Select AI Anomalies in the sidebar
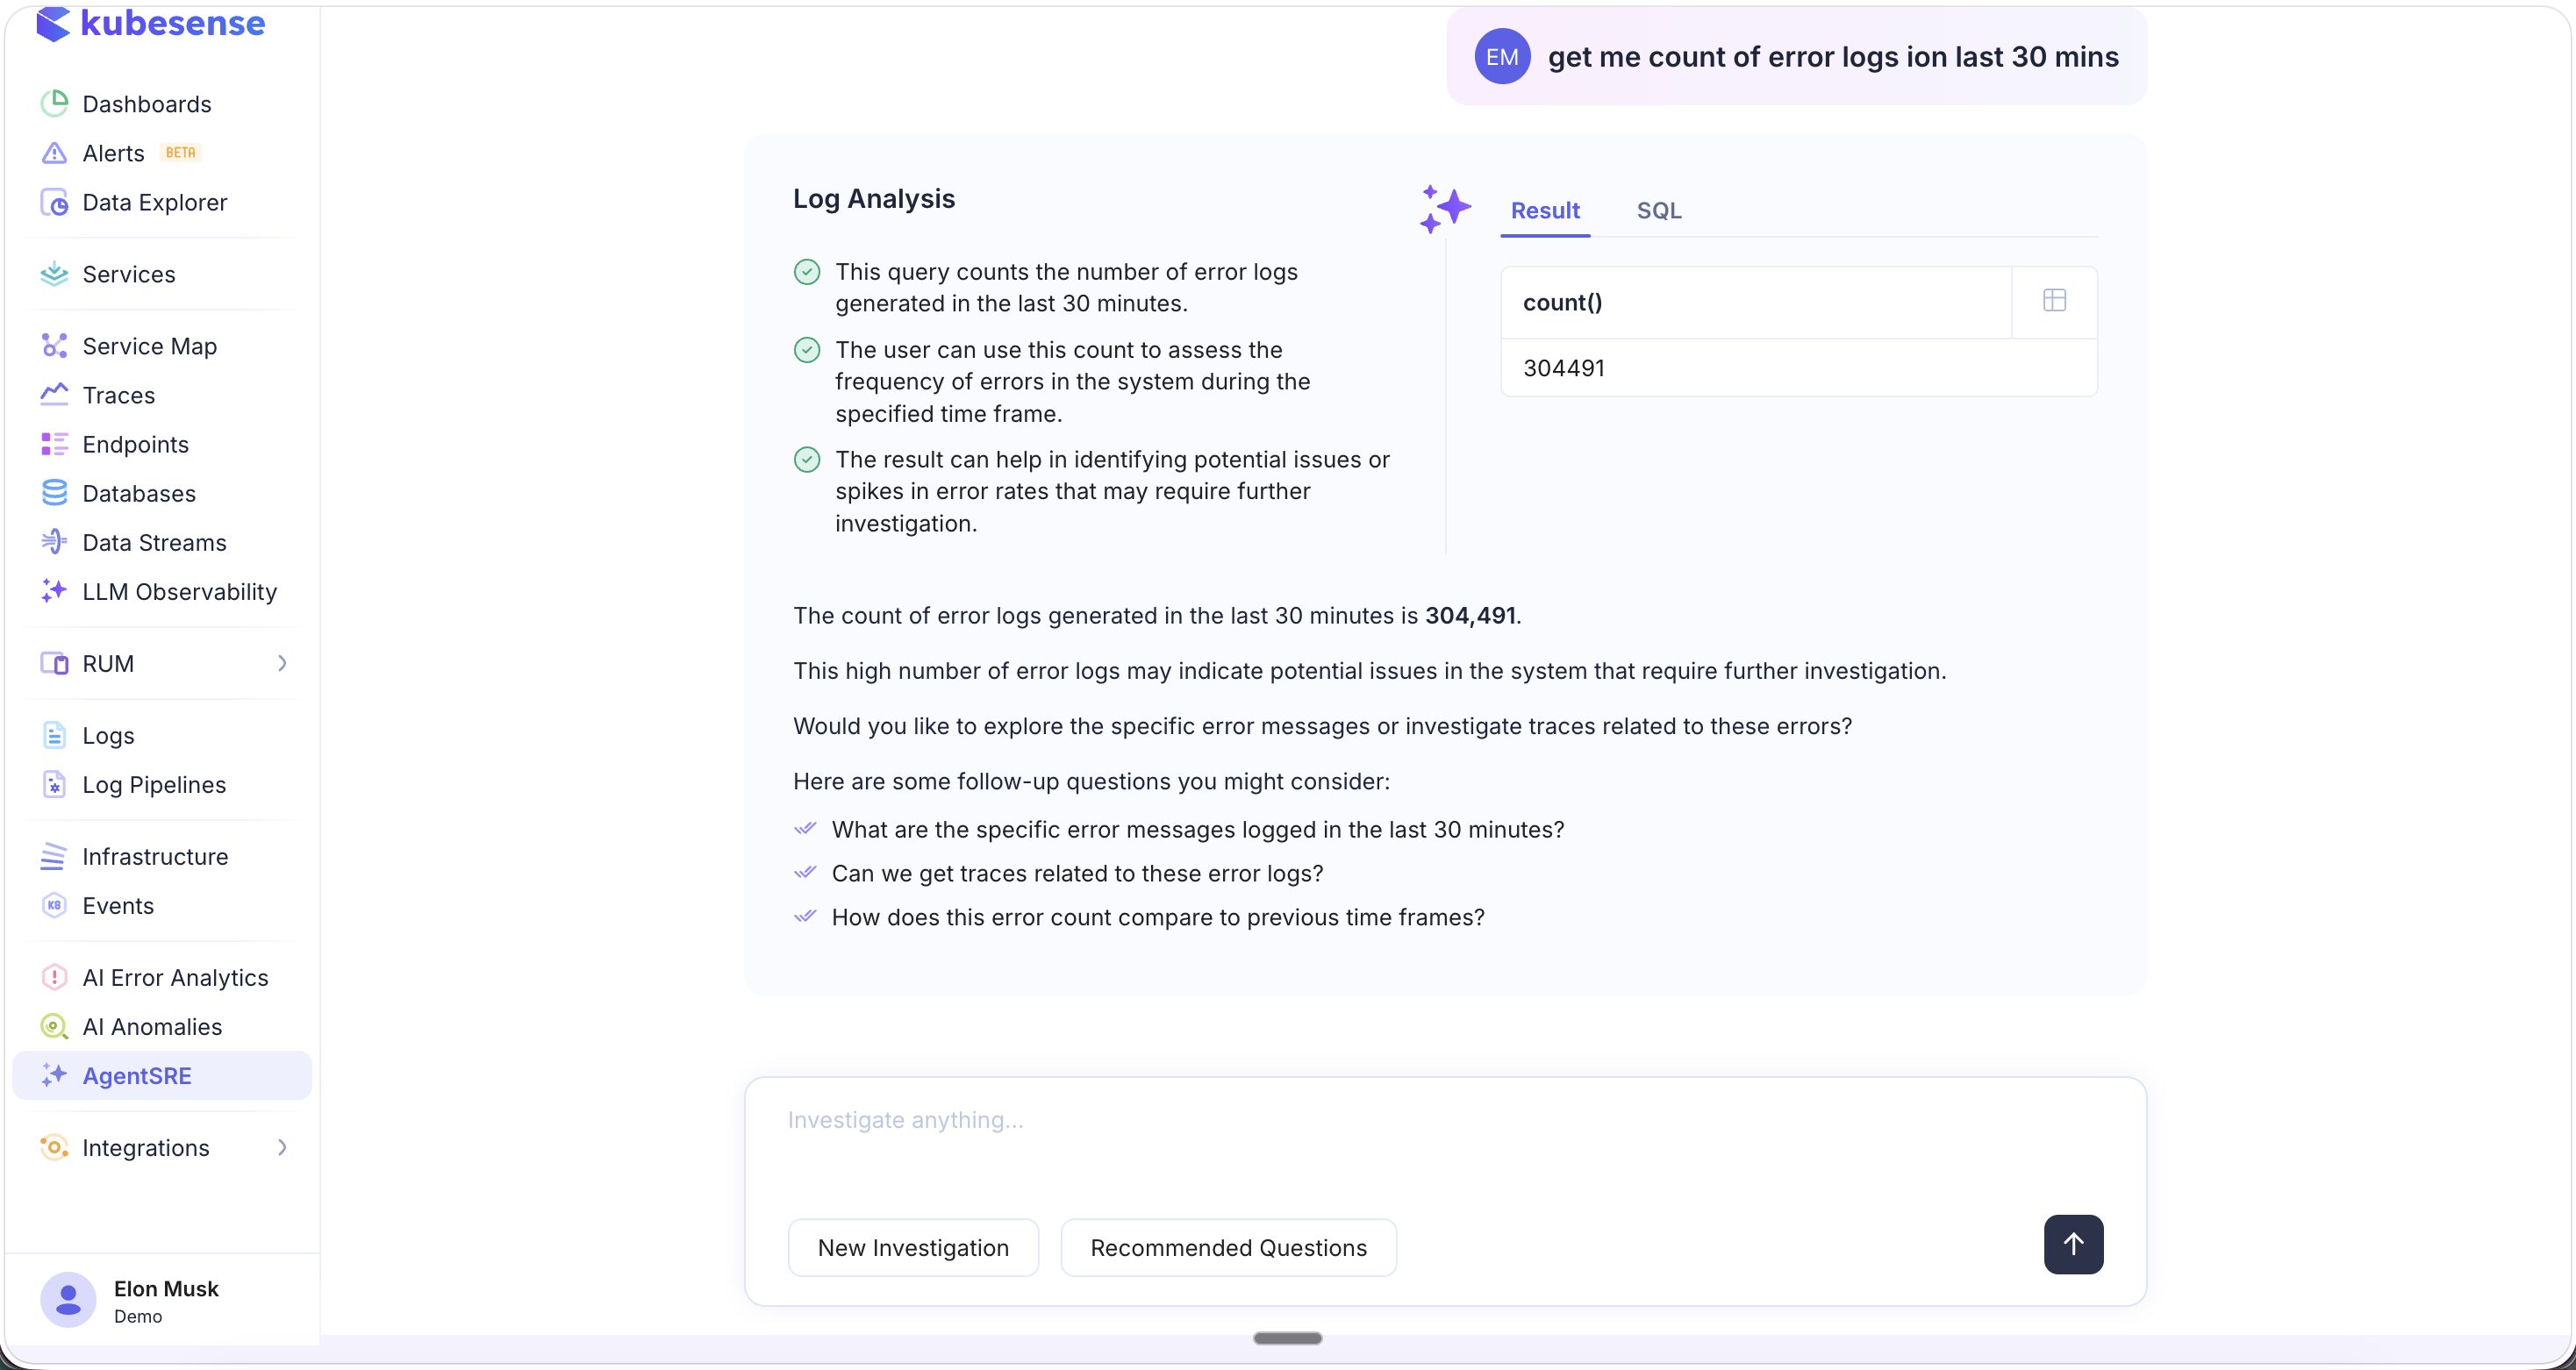Screen dimensions: 2576x1370 pos(152,1026)
